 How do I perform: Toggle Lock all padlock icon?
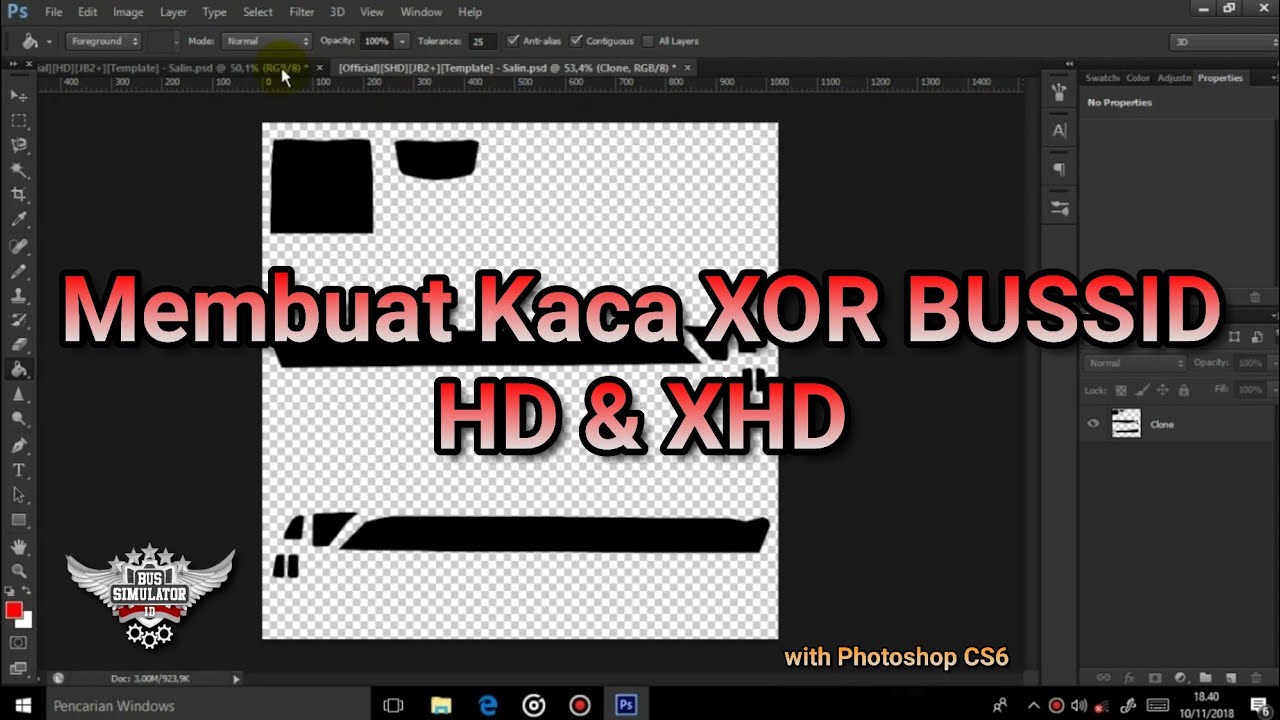tap(1183, 390)
